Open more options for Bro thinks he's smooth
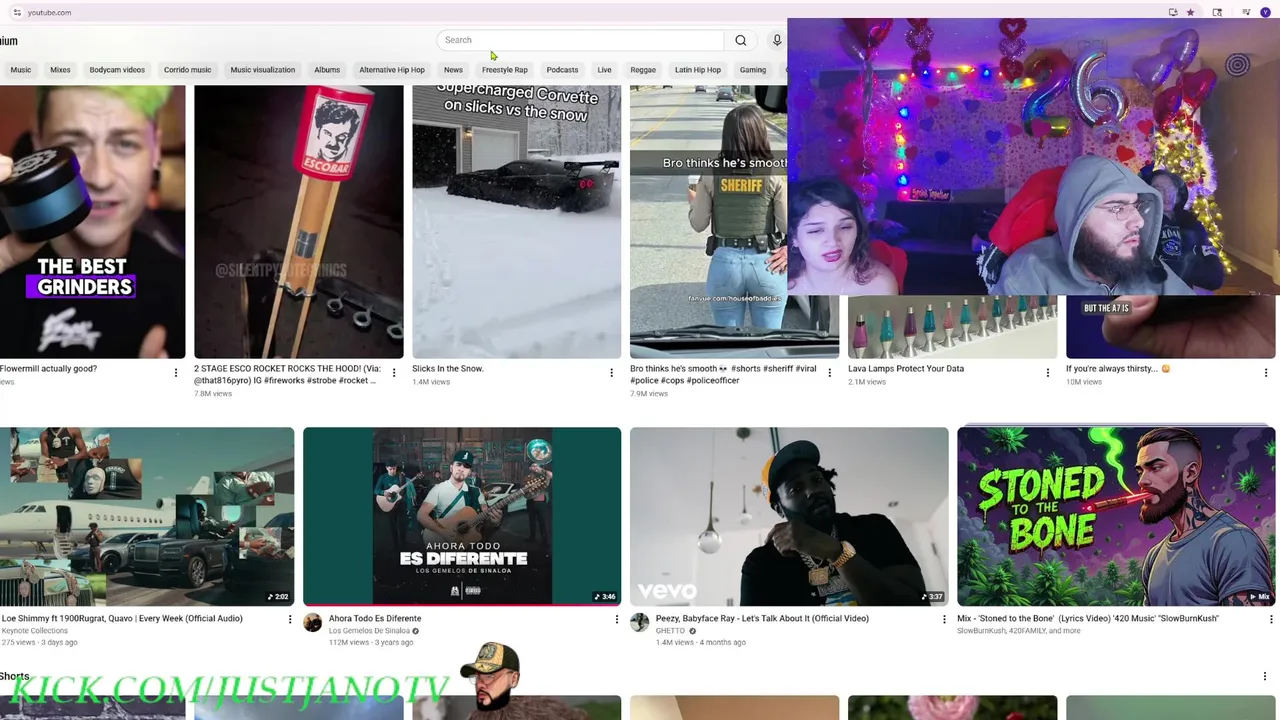 point(830,373)
